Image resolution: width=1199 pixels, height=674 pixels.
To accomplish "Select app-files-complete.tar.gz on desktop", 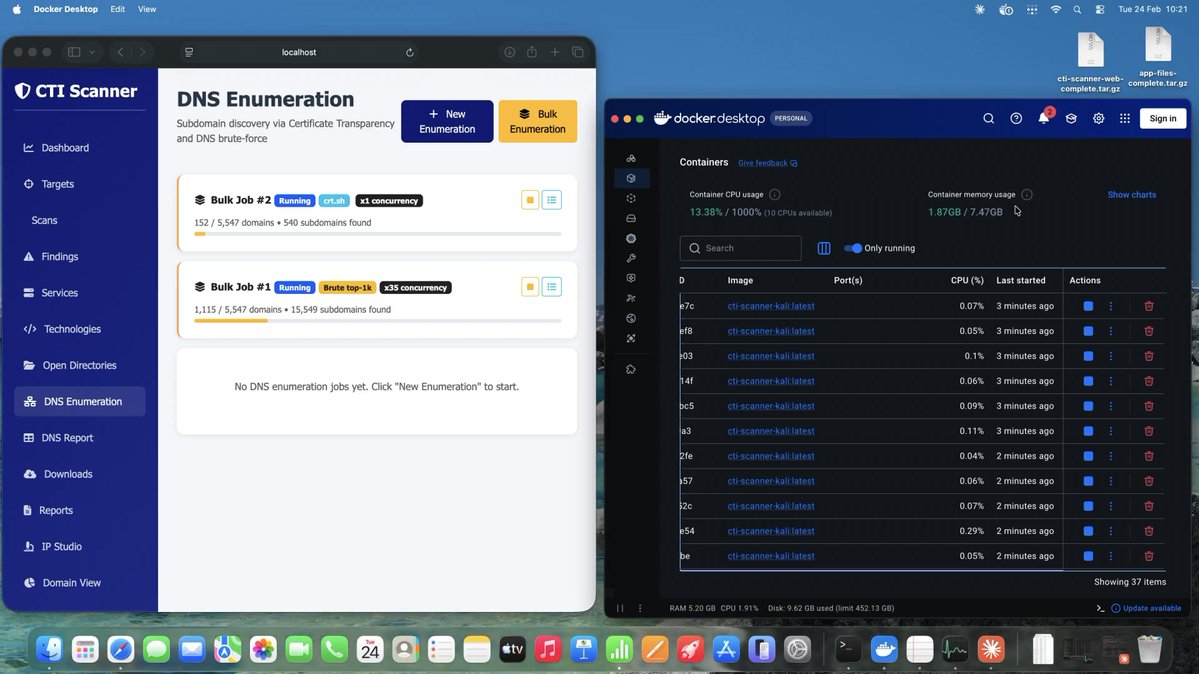I will click(x=1158, y=57).
